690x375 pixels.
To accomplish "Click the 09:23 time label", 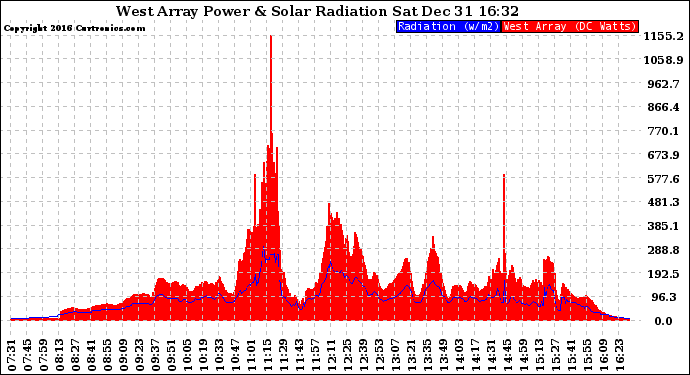I will tap(140, 355).
